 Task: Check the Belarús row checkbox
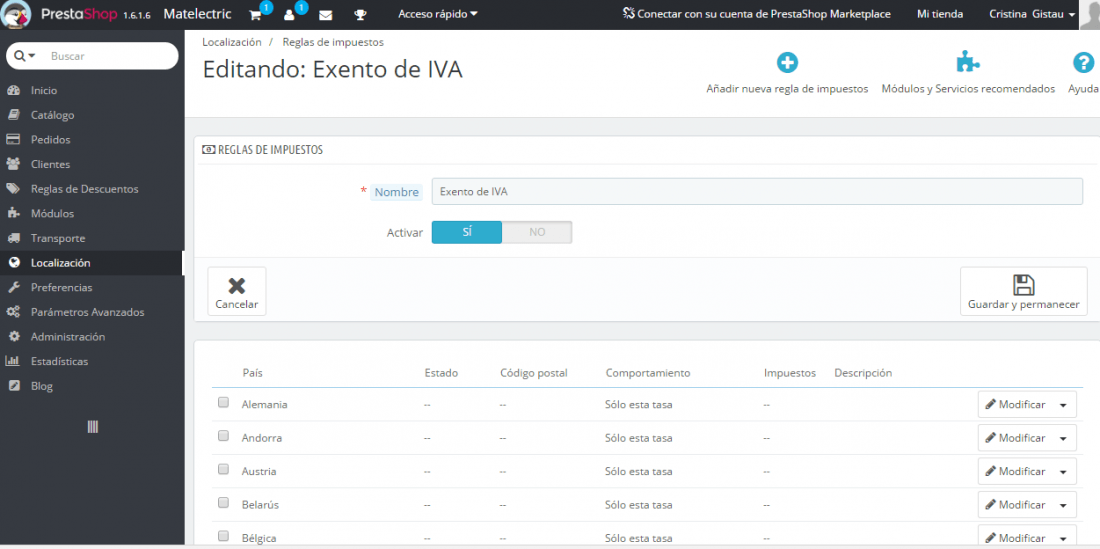(223, 503)
